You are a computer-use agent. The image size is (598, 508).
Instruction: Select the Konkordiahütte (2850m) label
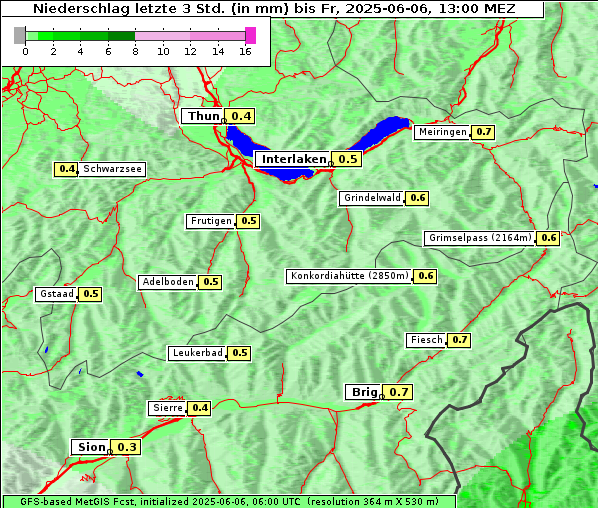[349, 276]
